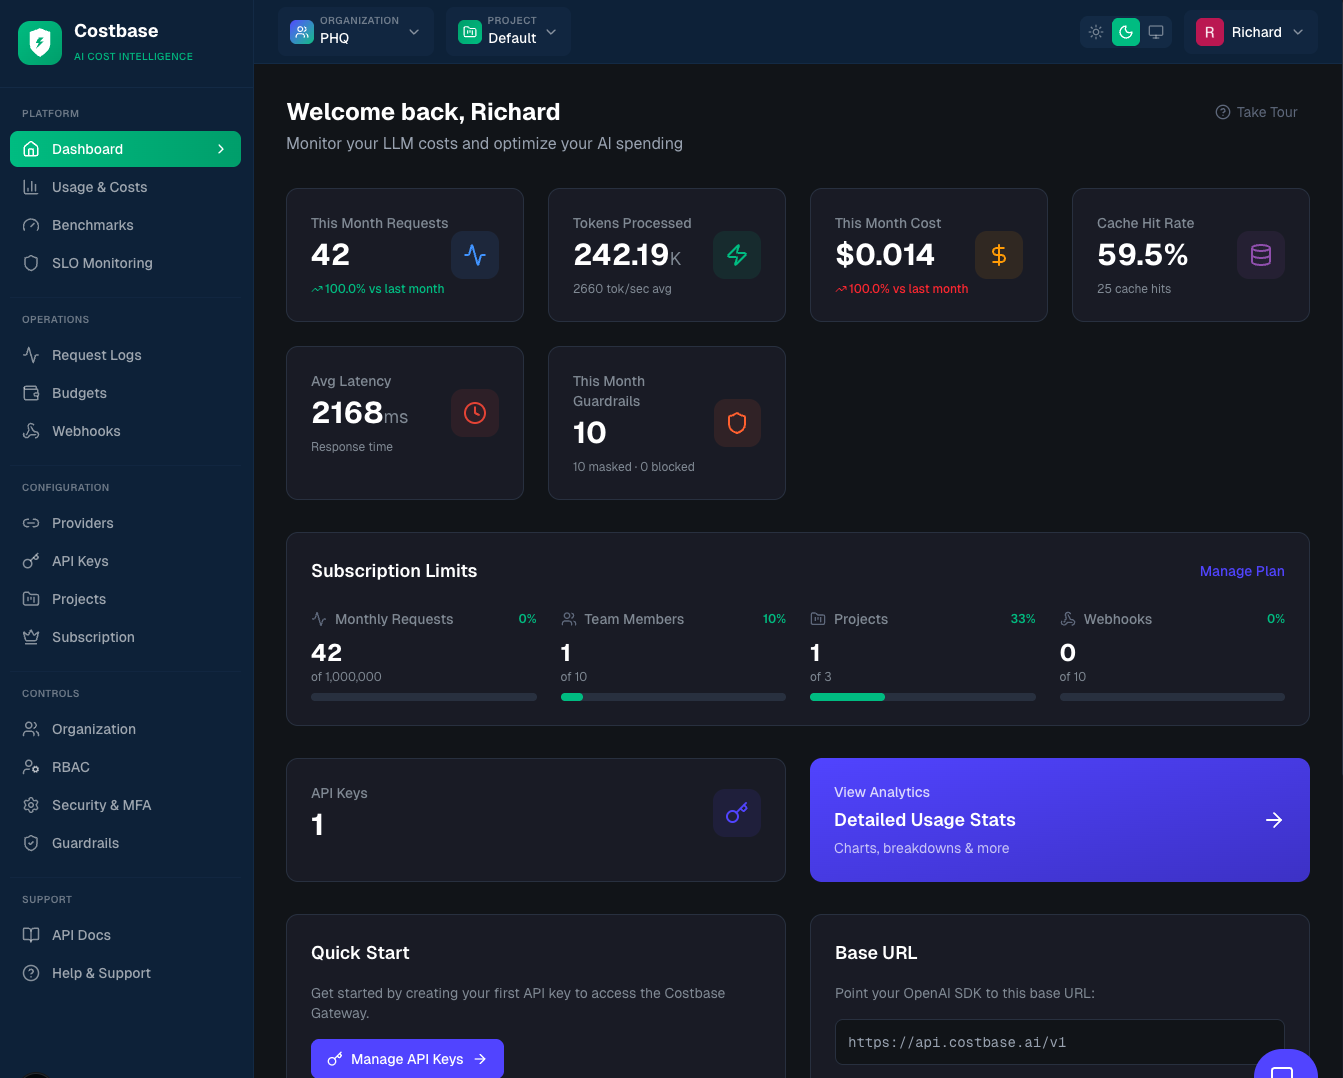Open the Richard user menu dropdown
Viewport: 1343px width, 1078px height.
(1251, 32)
